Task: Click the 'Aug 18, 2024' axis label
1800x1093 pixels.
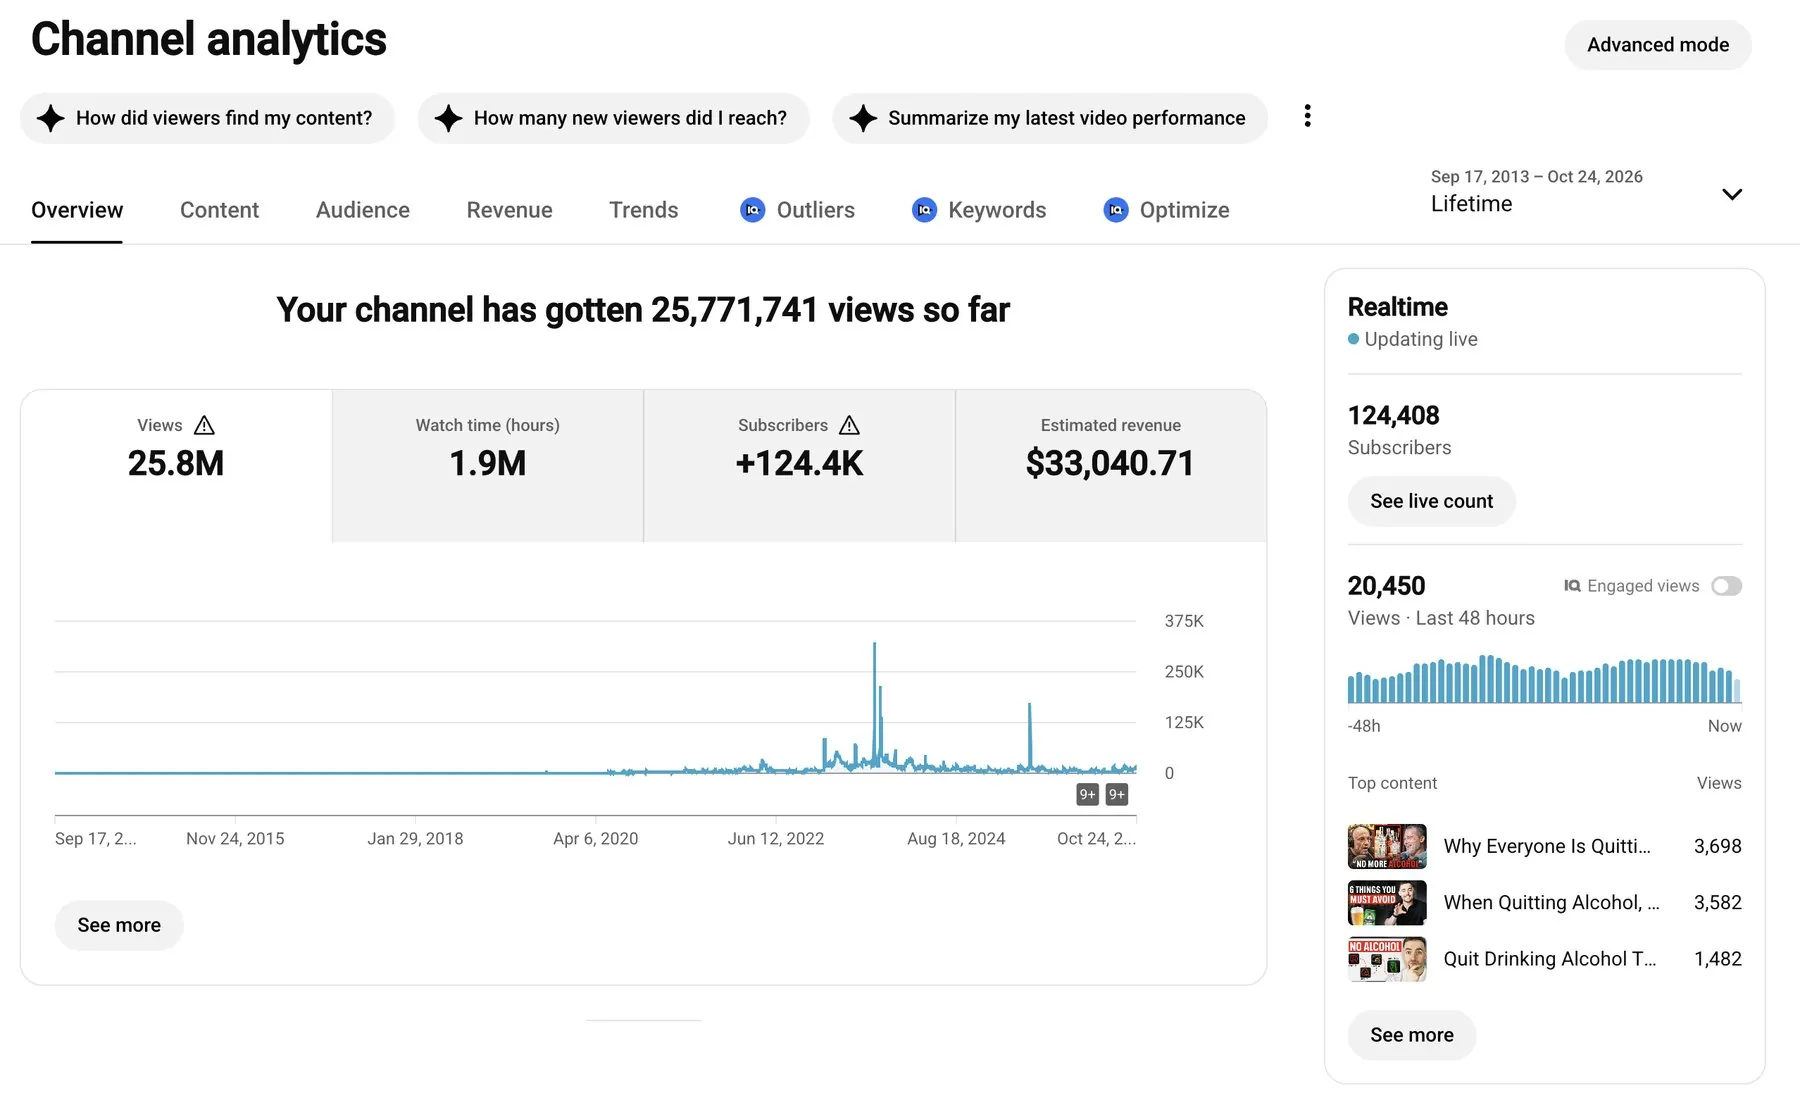Action: [956, 839]
